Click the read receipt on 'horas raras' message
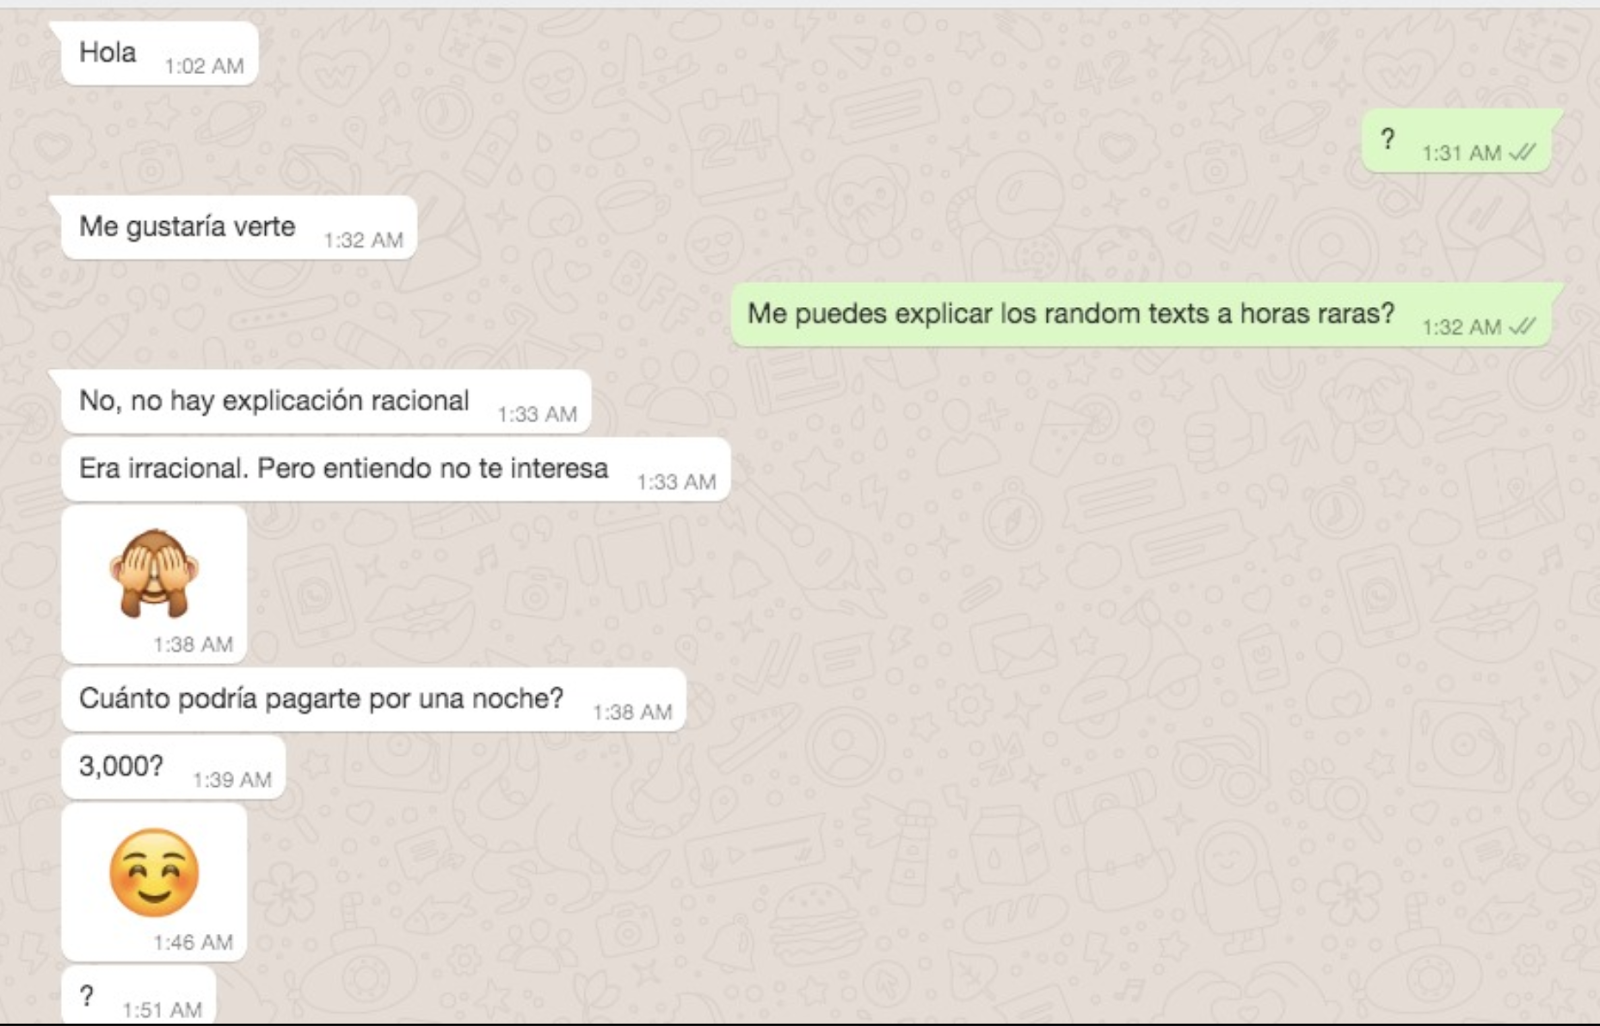The image size is (1600, 1026). tap(1522, 326)
